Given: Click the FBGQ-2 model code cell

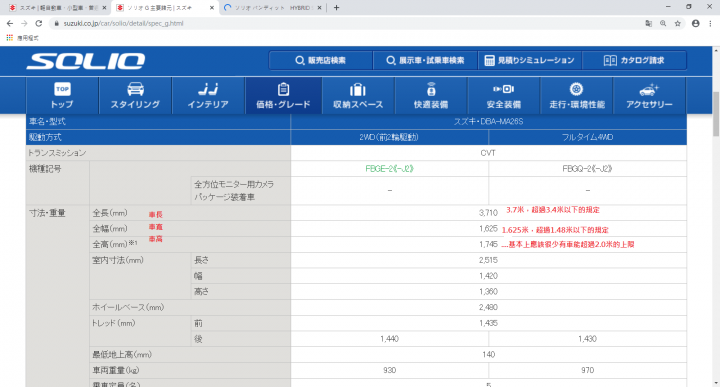Looking at the screenshot, I should click(587, 168).
